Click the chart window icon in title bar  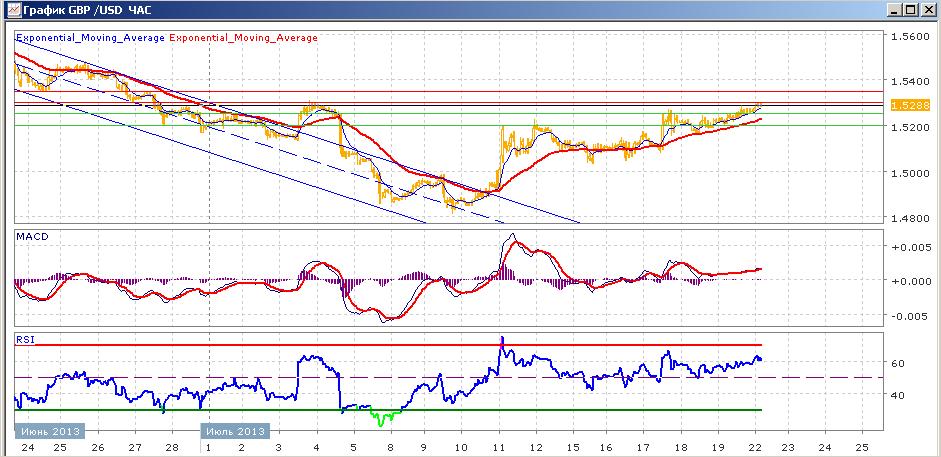(12, 10)
